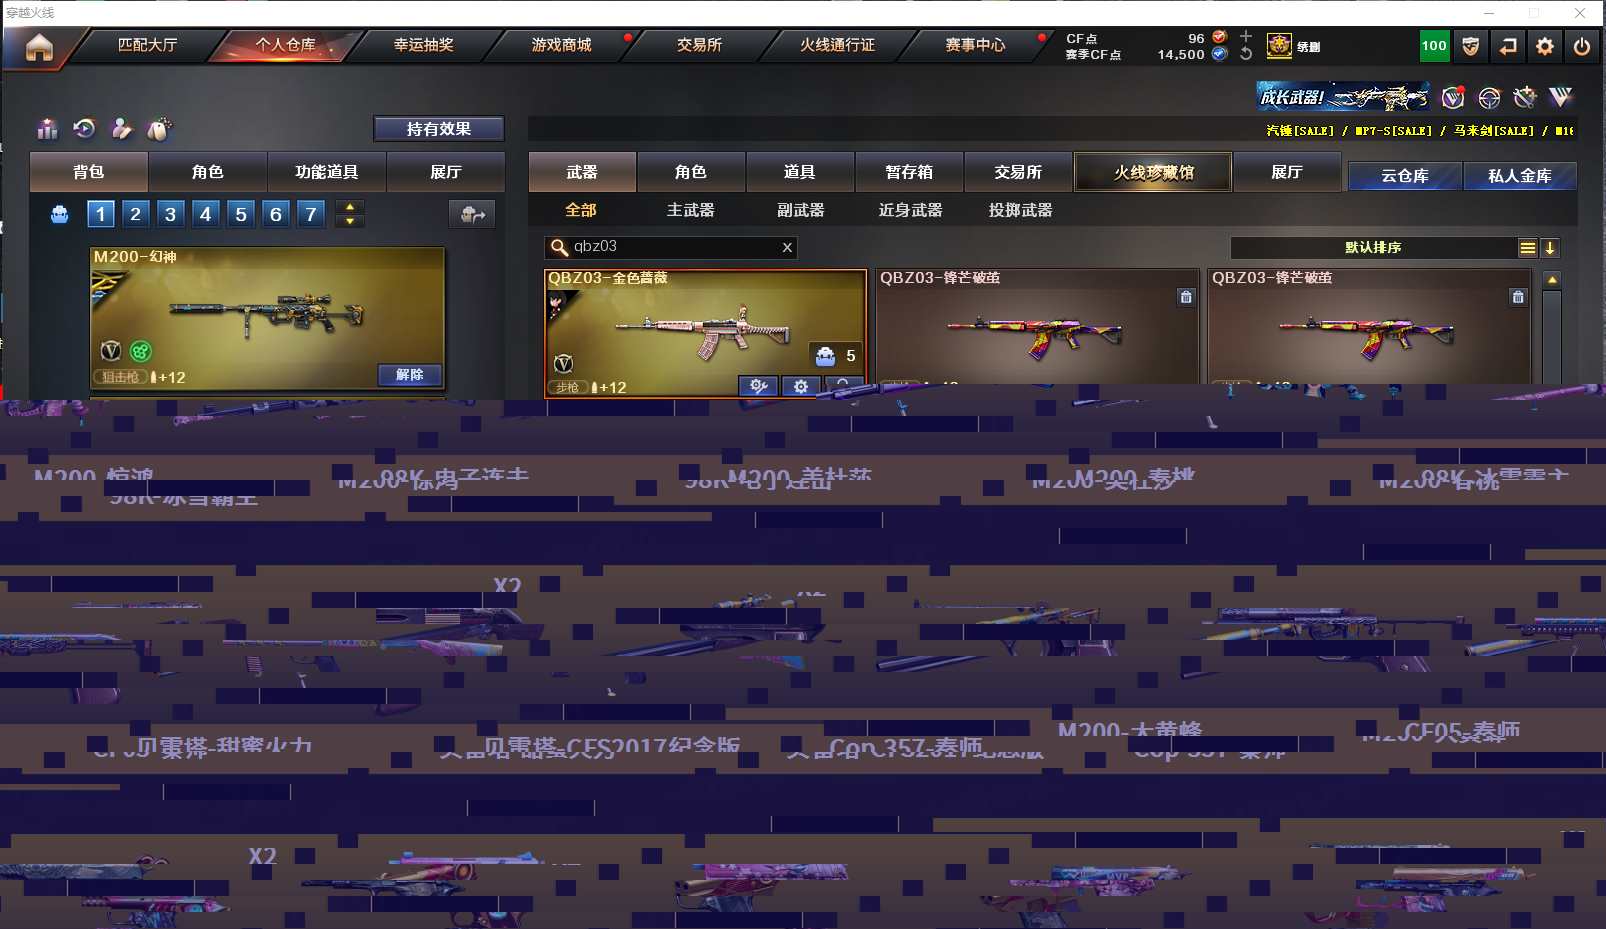Click the blue season CF point coin icon
This screenshot has height=929, width=1606.
pos(1219,54)
